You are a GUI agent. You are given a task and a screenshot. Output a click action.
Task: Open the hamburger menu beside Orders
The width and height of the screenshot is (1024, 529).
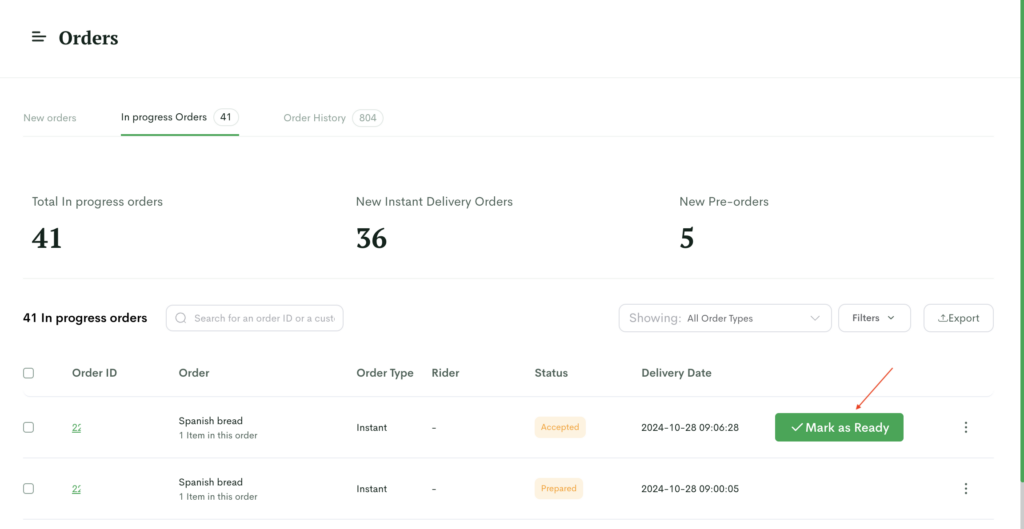tap(39, 37)
